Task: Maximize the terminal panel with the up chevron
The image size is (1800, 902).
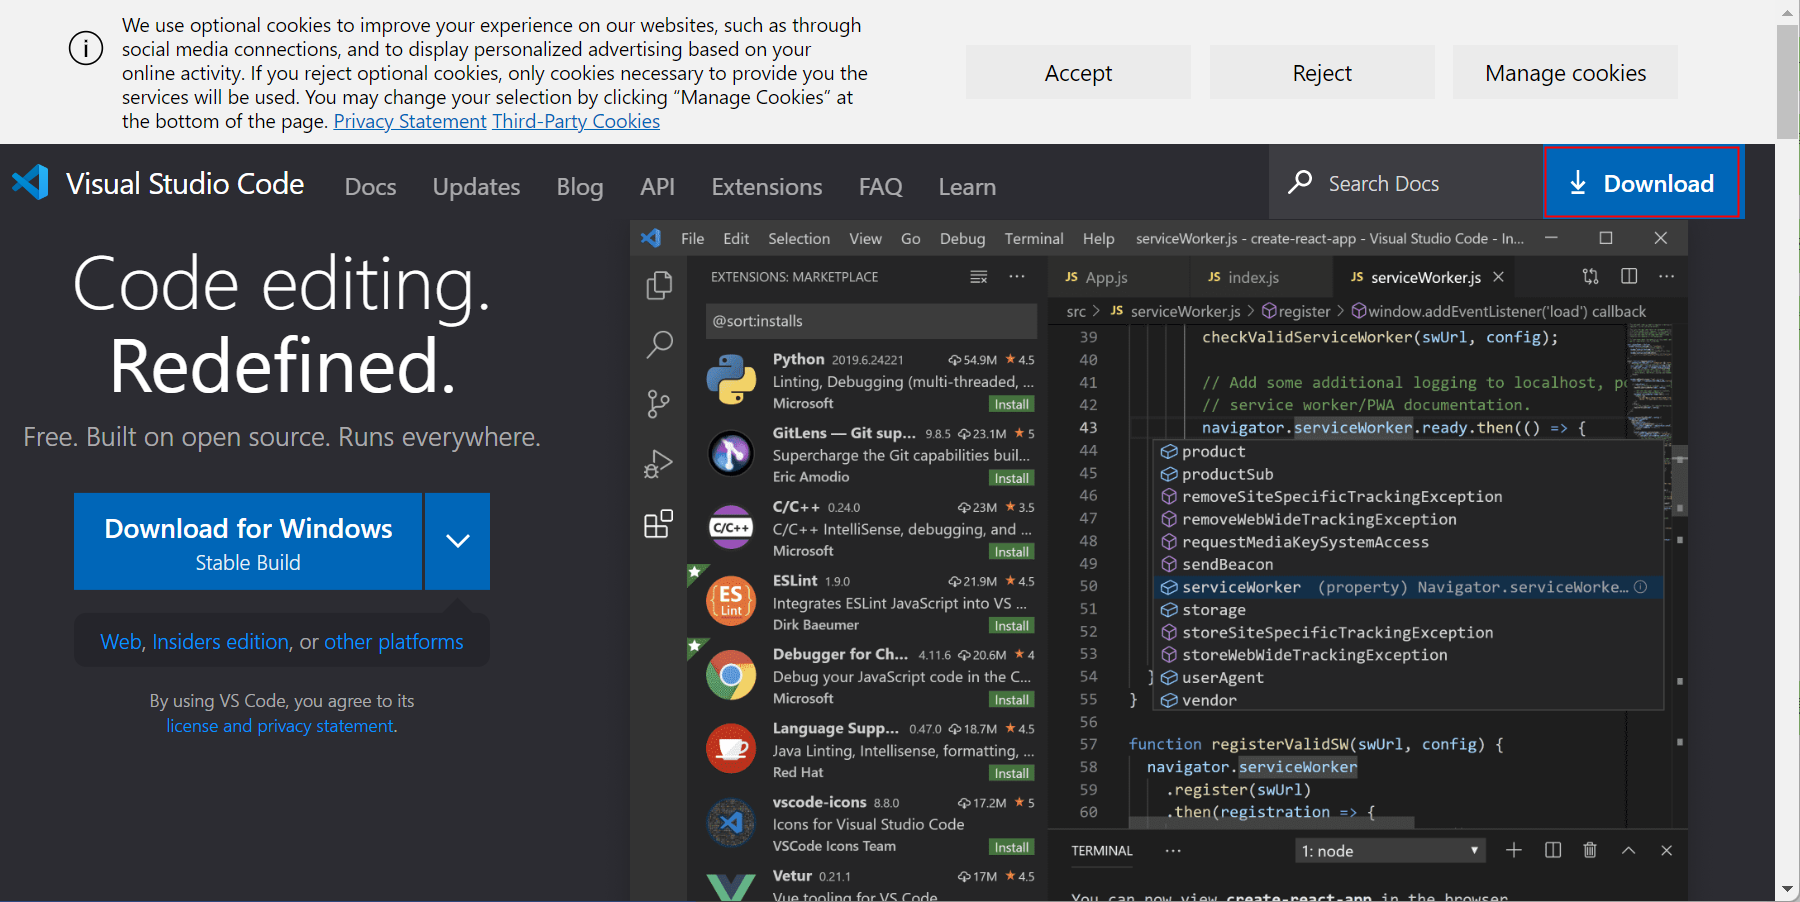Action: coord(1629,850)
